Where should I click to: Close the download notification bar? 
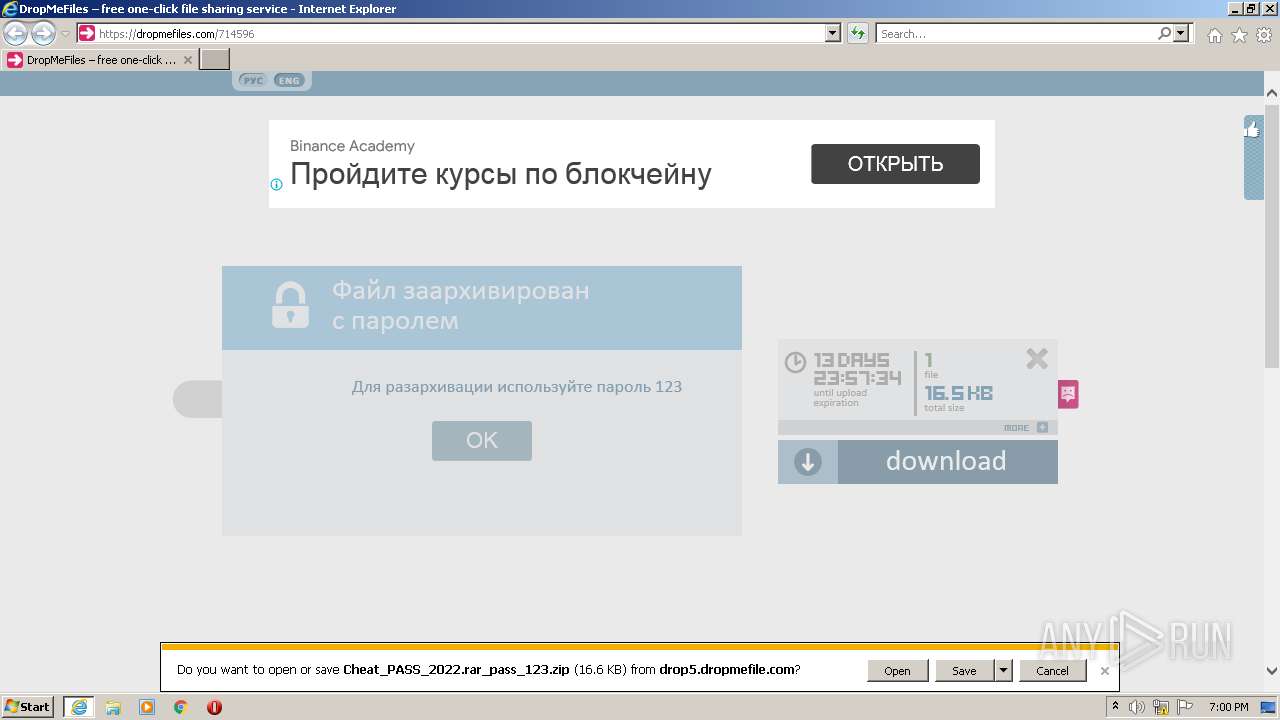(x=1104, y=671)
